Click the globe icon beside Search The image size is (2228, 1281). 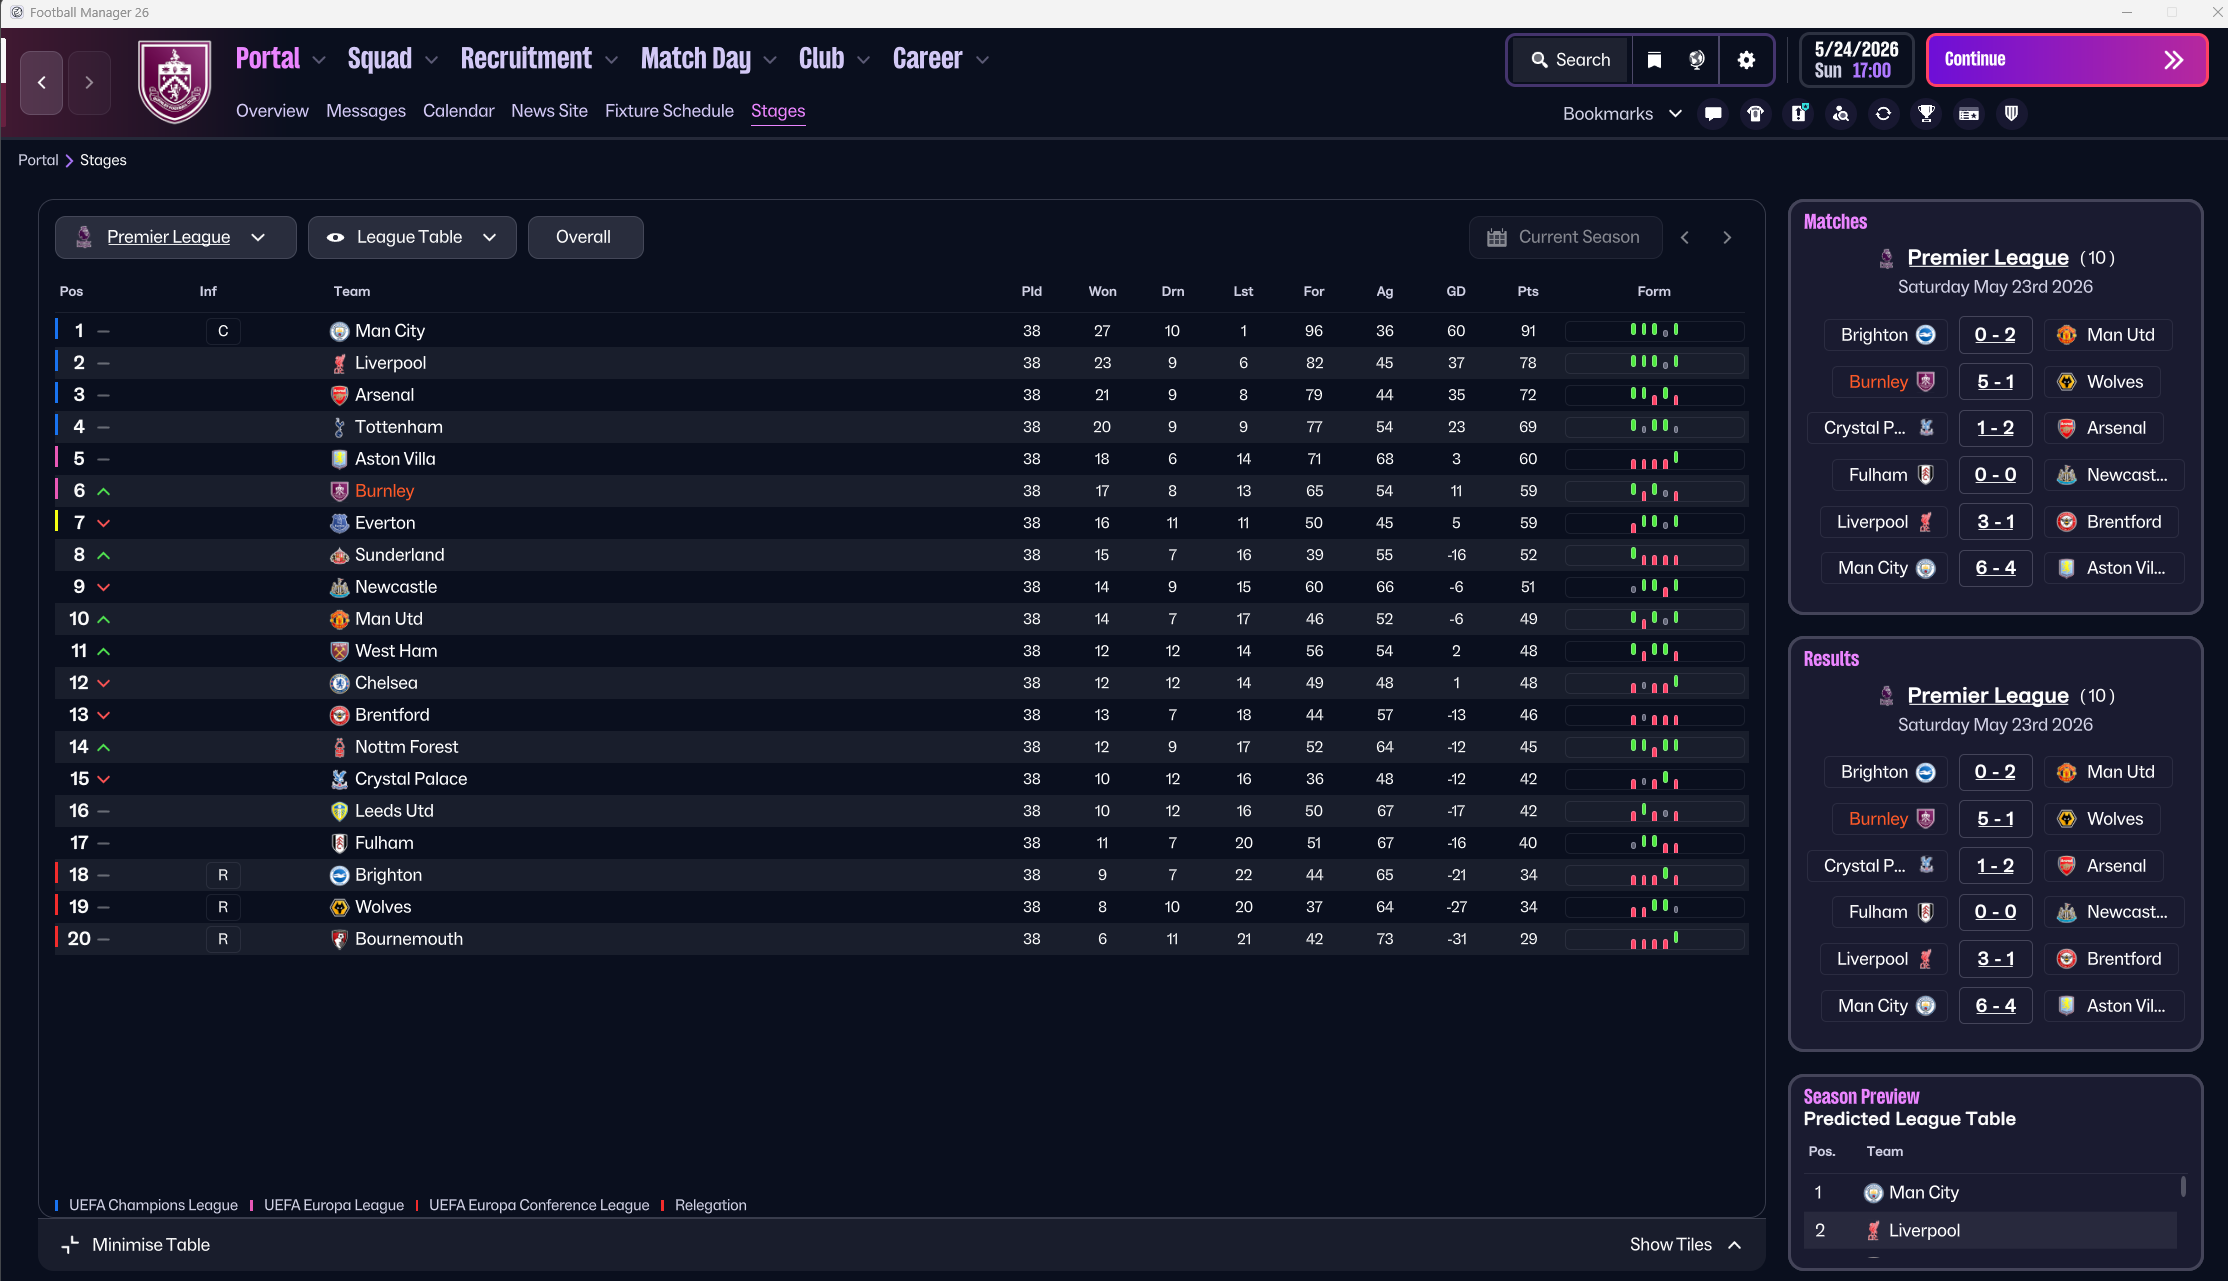point(1697,60)
